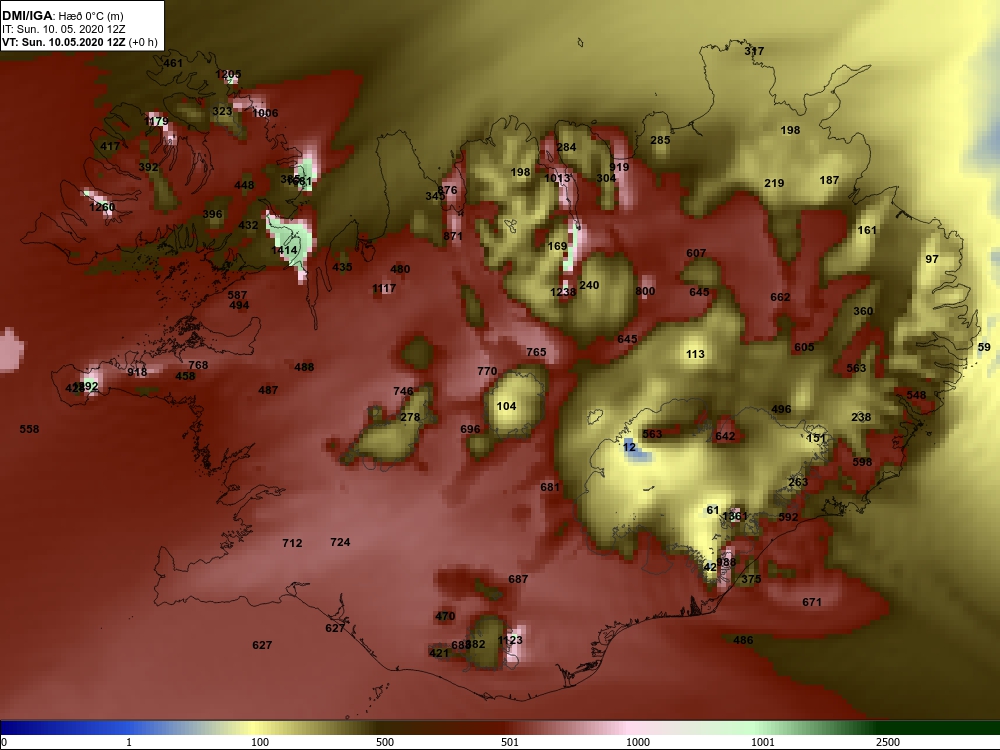This screenshot has width=1000, height=750.
Task: Click the map value 1117
Action: (384, 288)
